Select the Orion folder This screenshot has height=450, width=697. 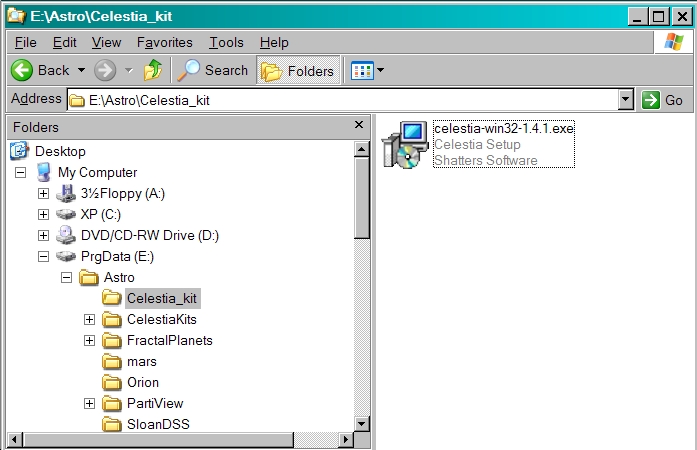tap(143, 382)
